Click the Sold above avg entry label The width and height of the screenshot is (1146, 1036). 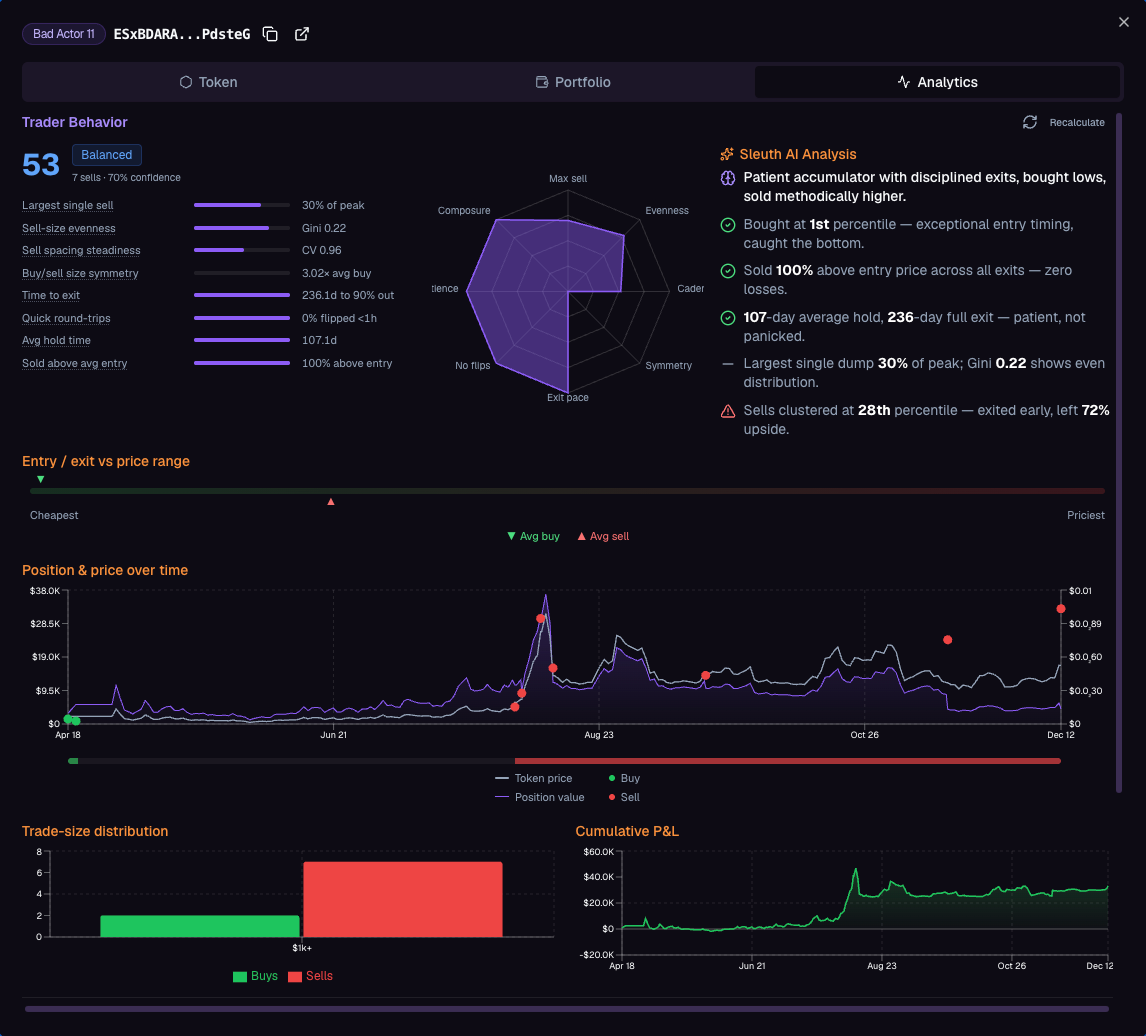[75, 363]
